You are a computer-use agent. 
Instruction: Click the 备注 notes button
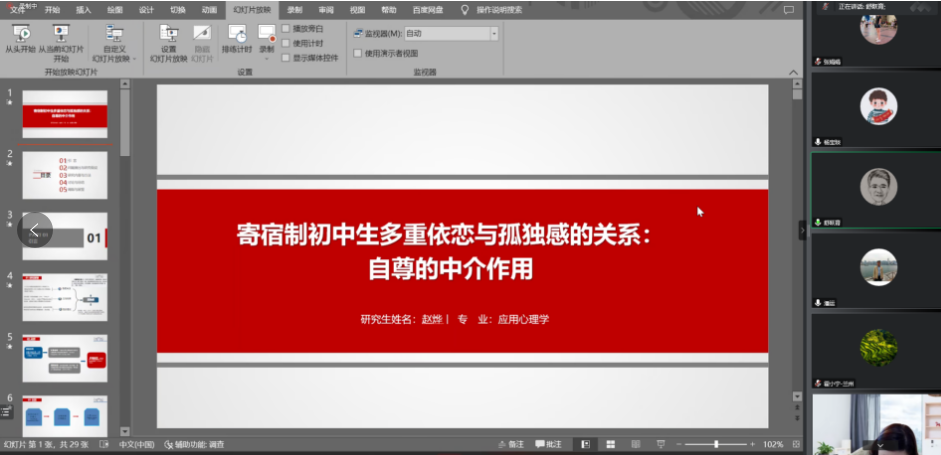click(511, 444)
